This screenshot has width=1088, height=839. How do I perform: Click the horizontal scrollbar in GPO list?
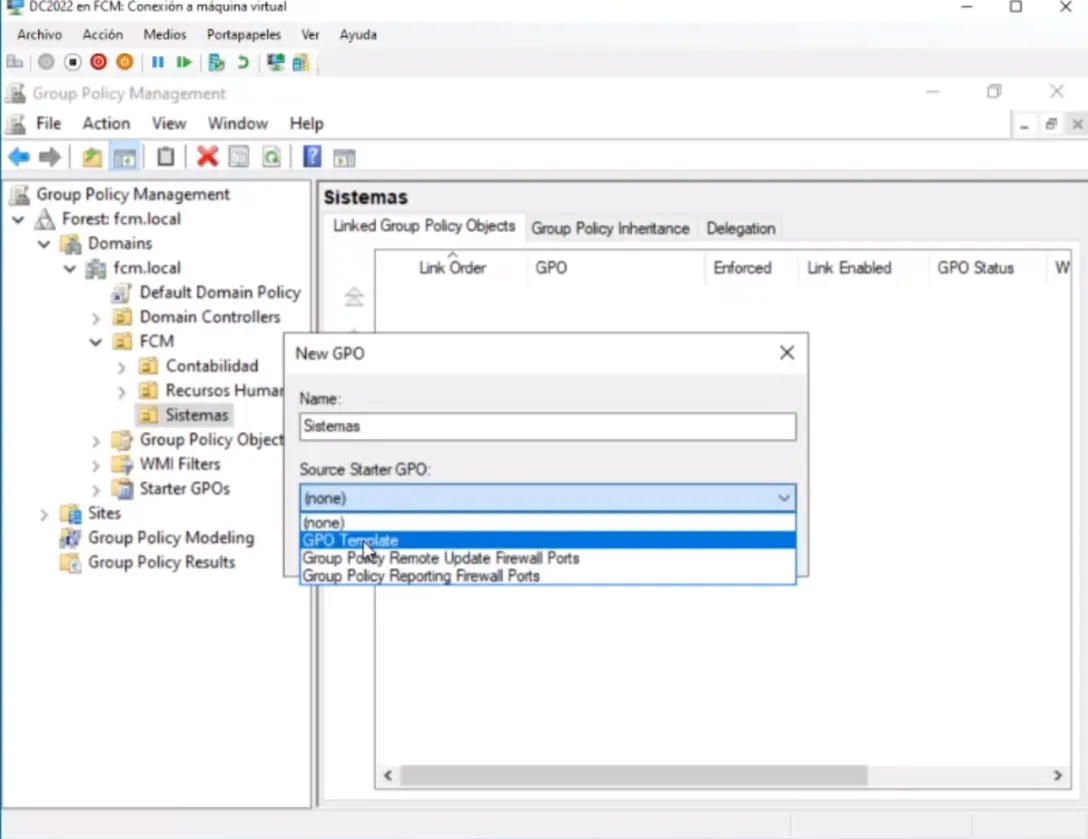click(x=633, y=775)
